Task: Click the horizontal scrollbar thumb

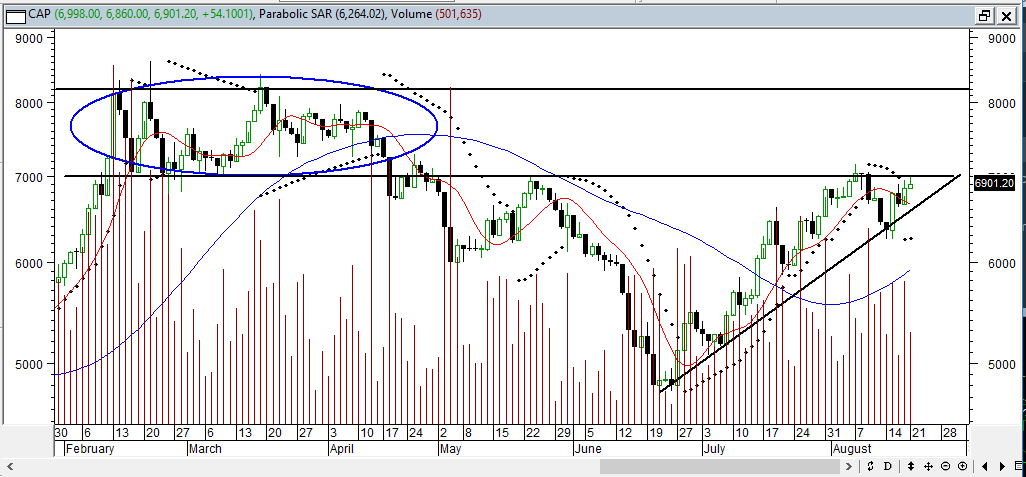Action: [x=720, y=467]
